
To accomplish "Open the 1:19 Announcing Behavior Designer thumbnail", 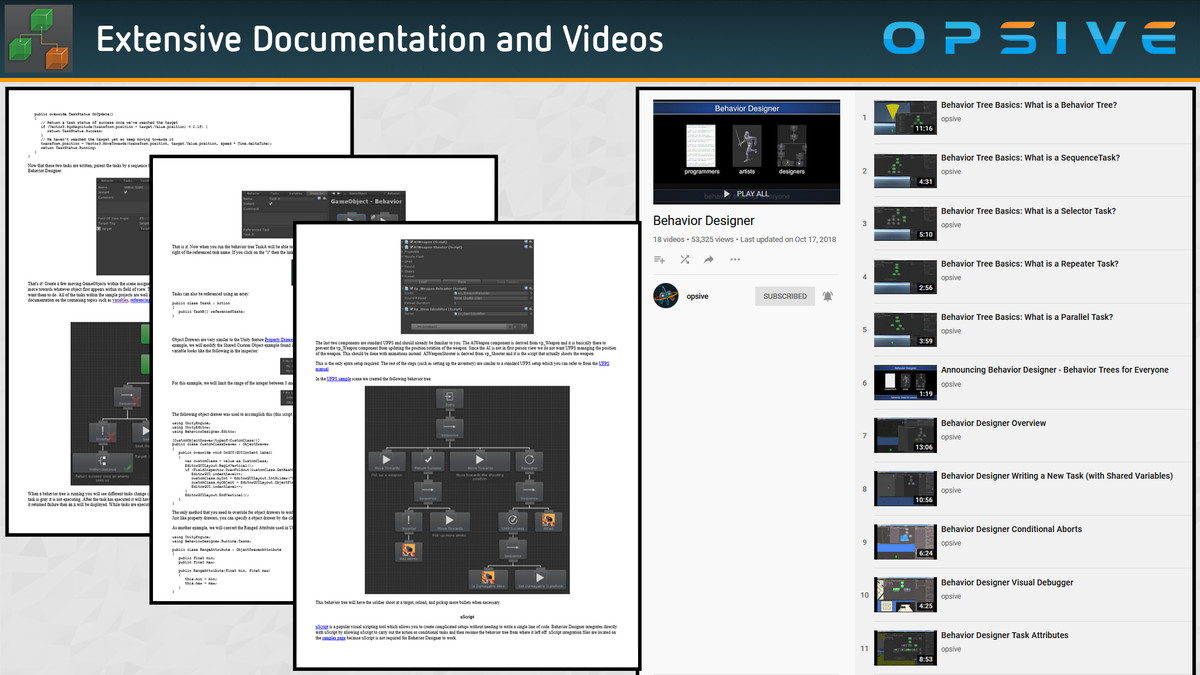I will [x=905, y=383].
